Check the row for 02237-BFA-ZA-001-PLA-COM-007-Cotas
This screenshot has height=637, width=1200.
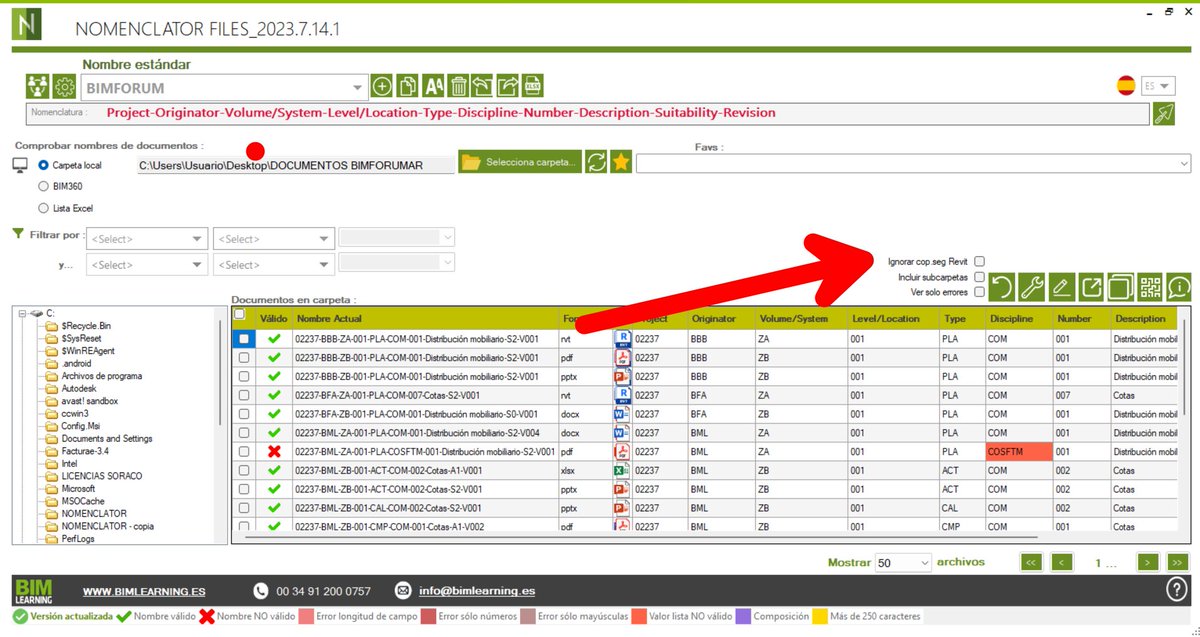(243, 395)
